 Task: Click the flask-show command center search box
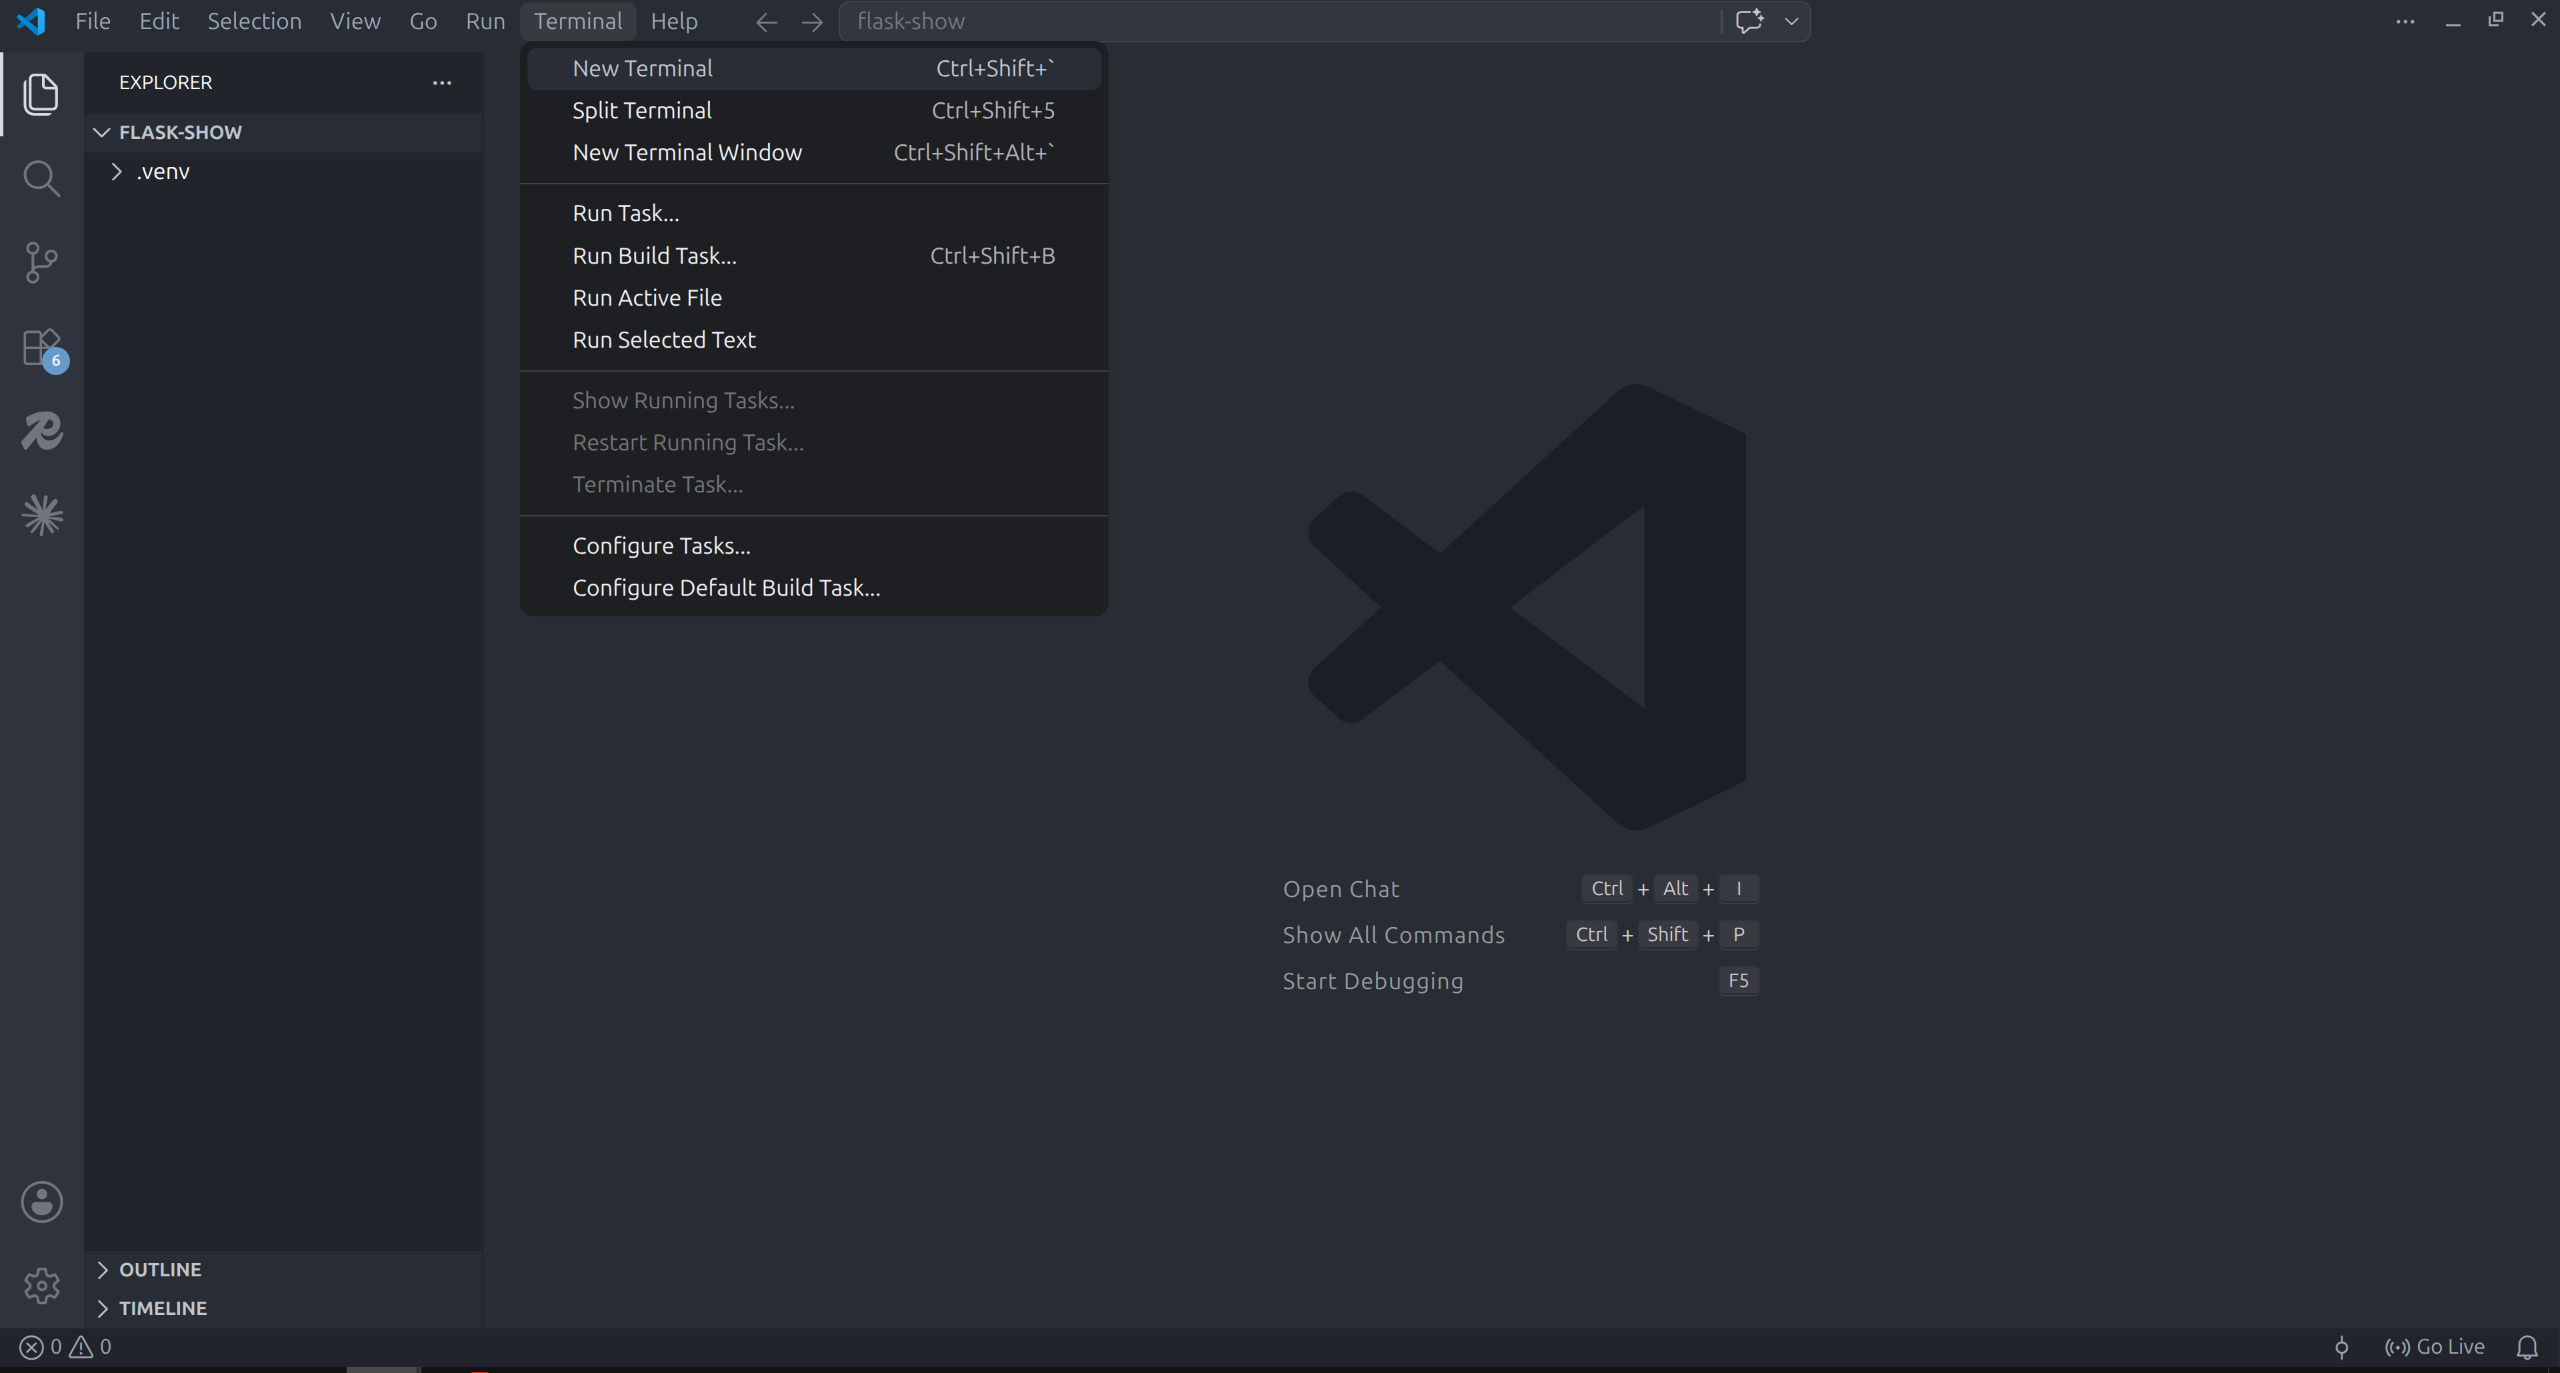click(x=1280, y=21)
